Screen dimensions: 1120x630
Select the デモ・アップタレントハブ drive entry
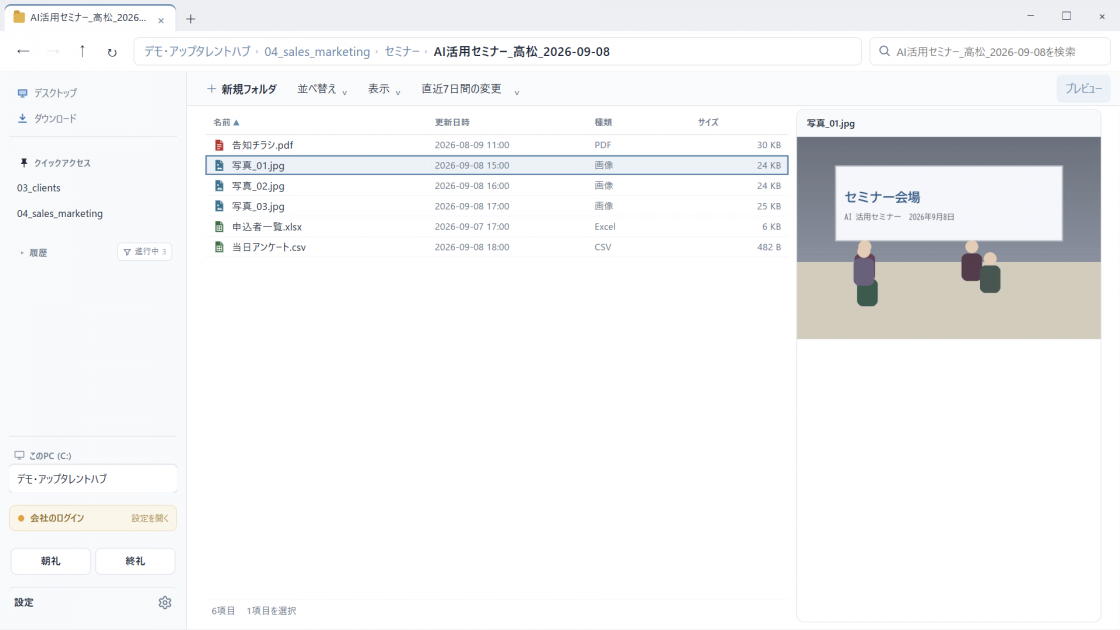pyautogui.click(x=93, y=479)
